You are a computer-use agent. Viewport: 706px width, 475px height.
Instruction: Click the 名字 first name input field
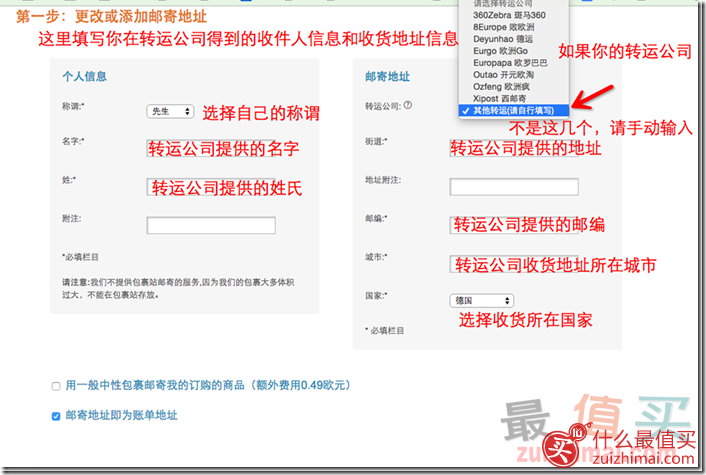211,148
